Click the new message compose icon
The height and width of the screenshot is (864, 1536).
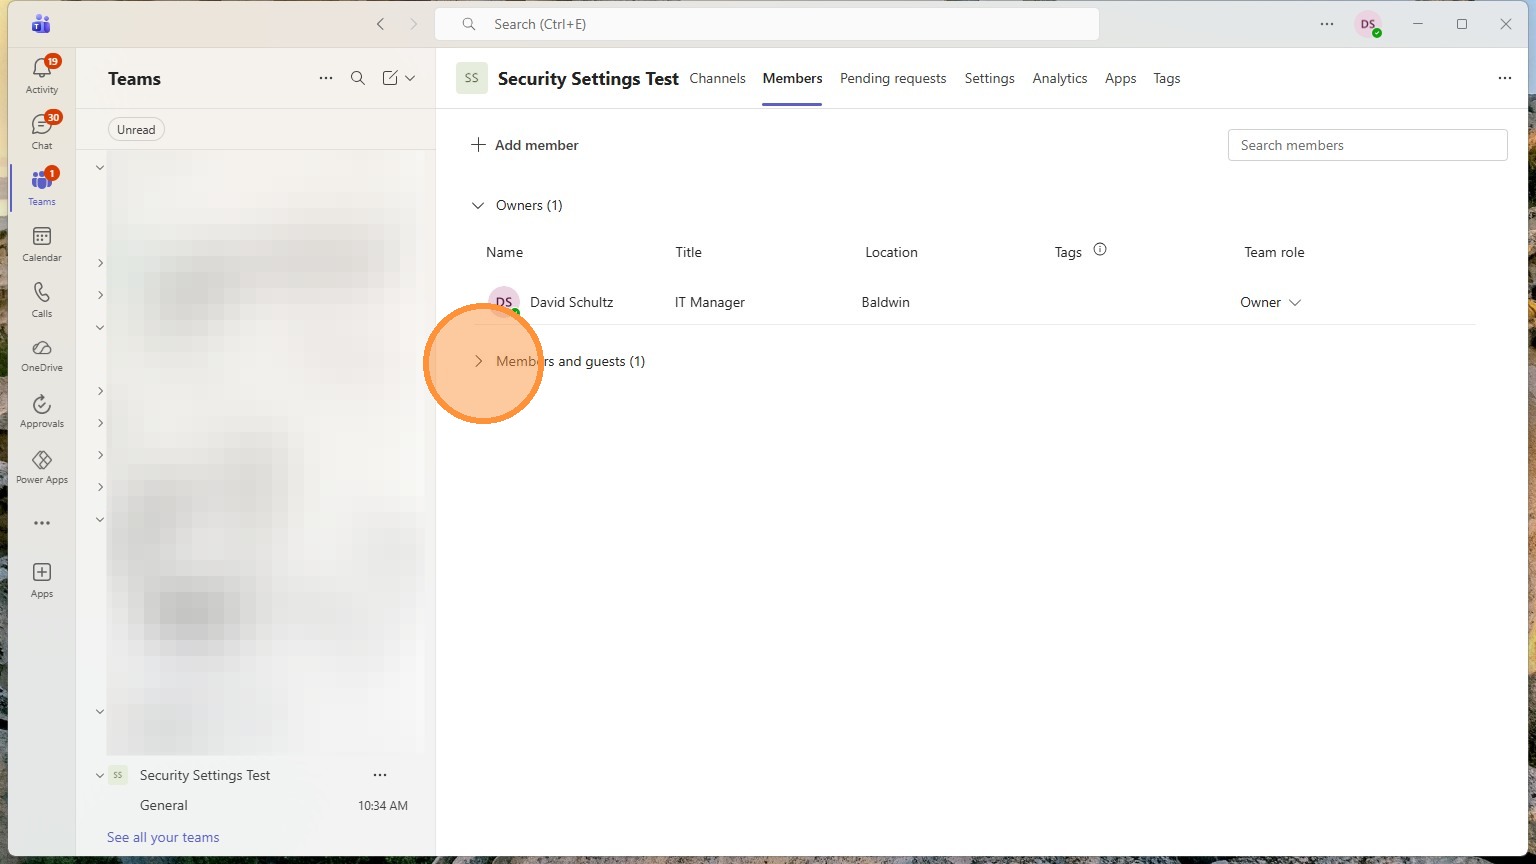[390, 78]
